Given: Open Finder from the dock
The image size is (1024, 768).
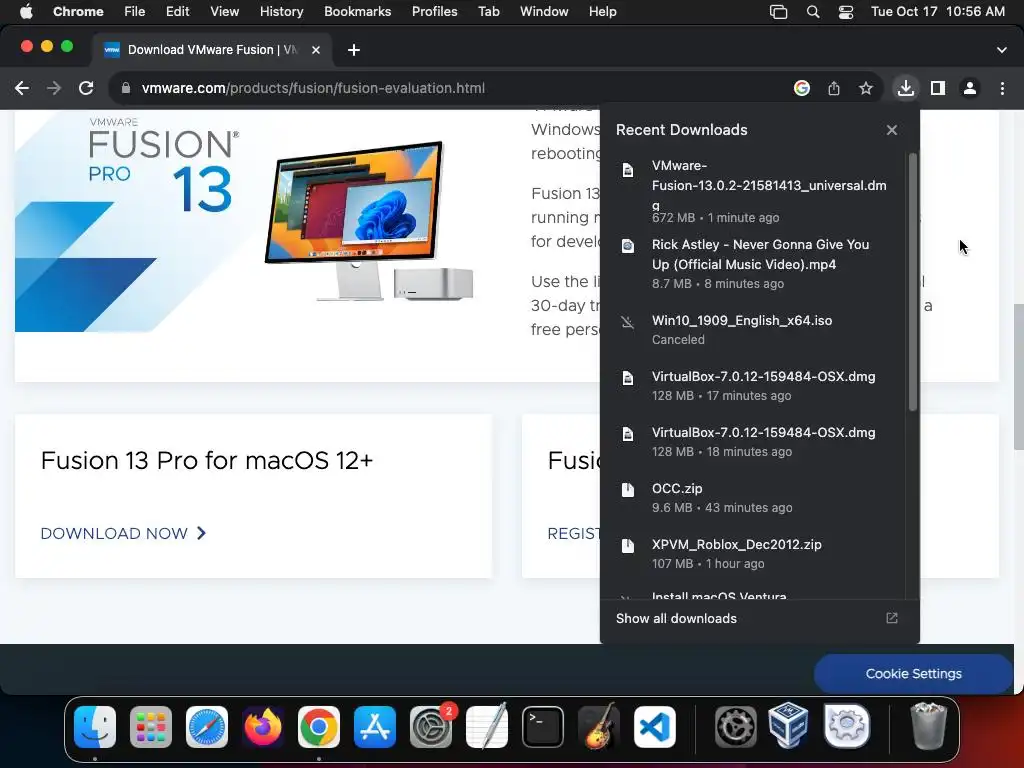Looking at the screenshot, I should pyautogui.click(x=95, y=726).
